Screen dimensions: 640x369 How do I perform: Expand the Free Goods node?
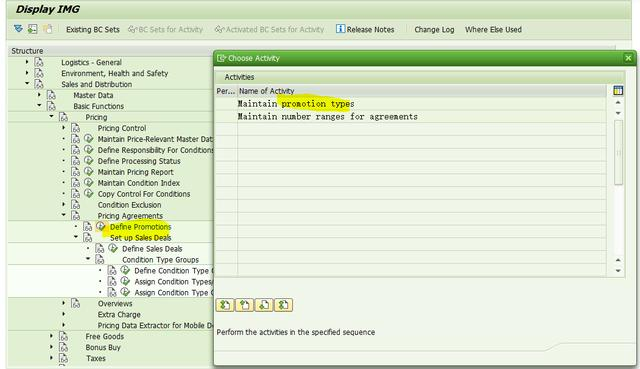click(x=51, y=336)
